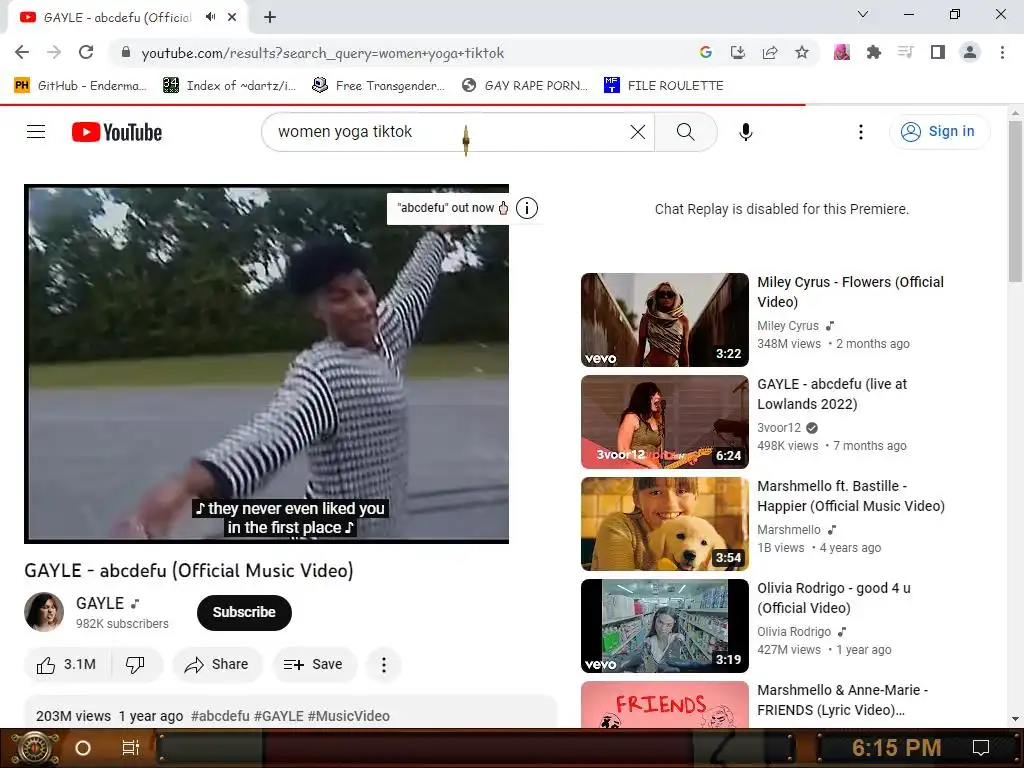Open the video info card icon
Viewport: 1024px width, 768px height.
(527, 208)
